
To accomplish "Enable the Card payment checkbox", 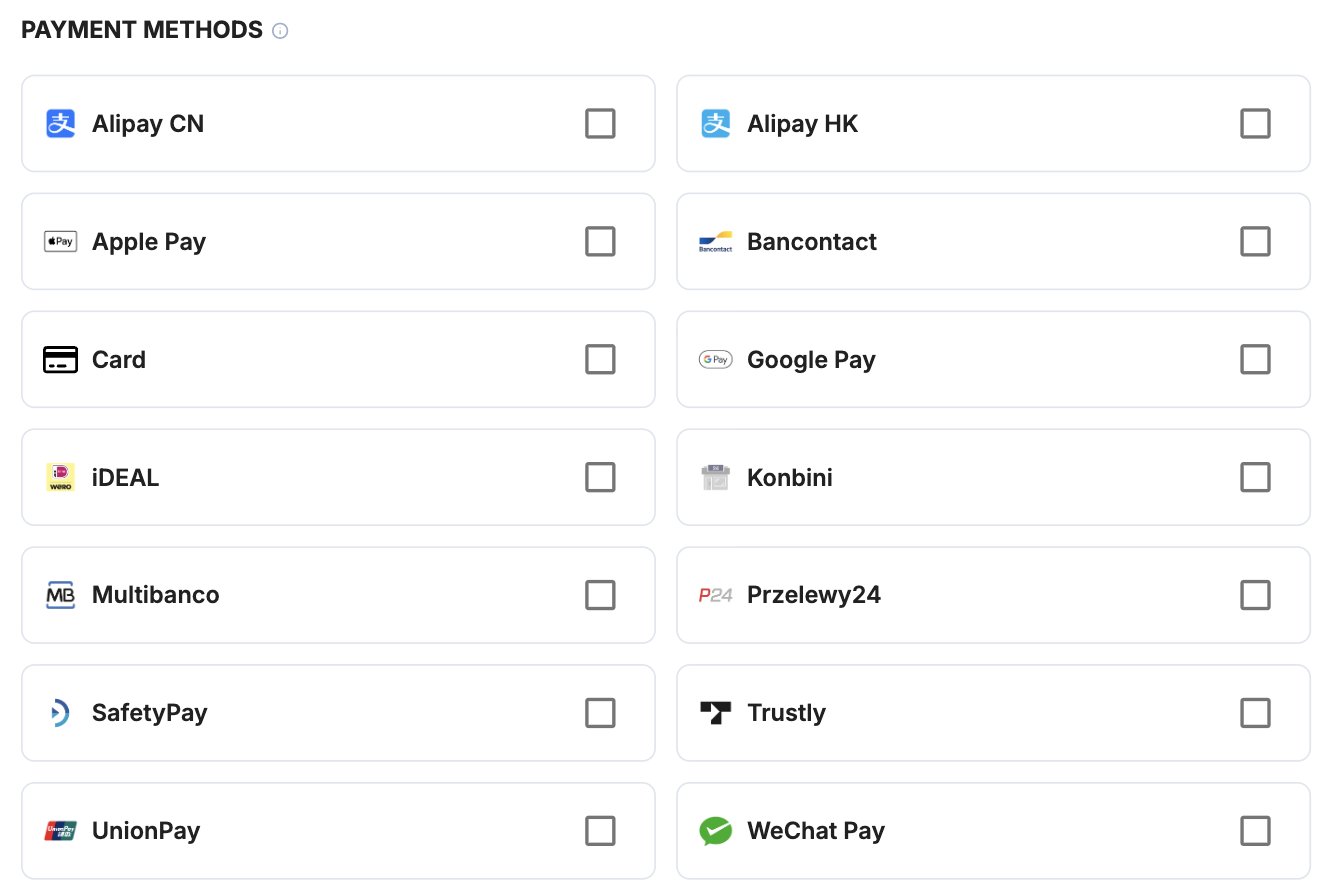I will [600, 360].
